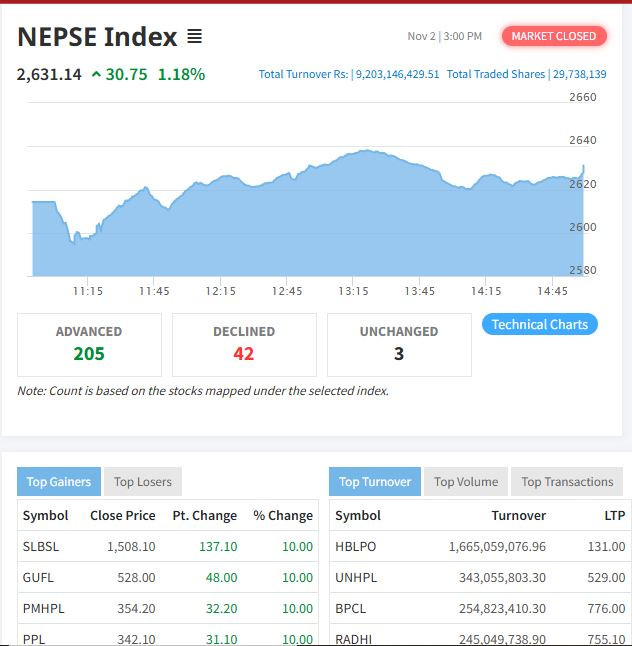Switch to the Top Volume tab
The image size is (632, 646).
coord(466,482)
